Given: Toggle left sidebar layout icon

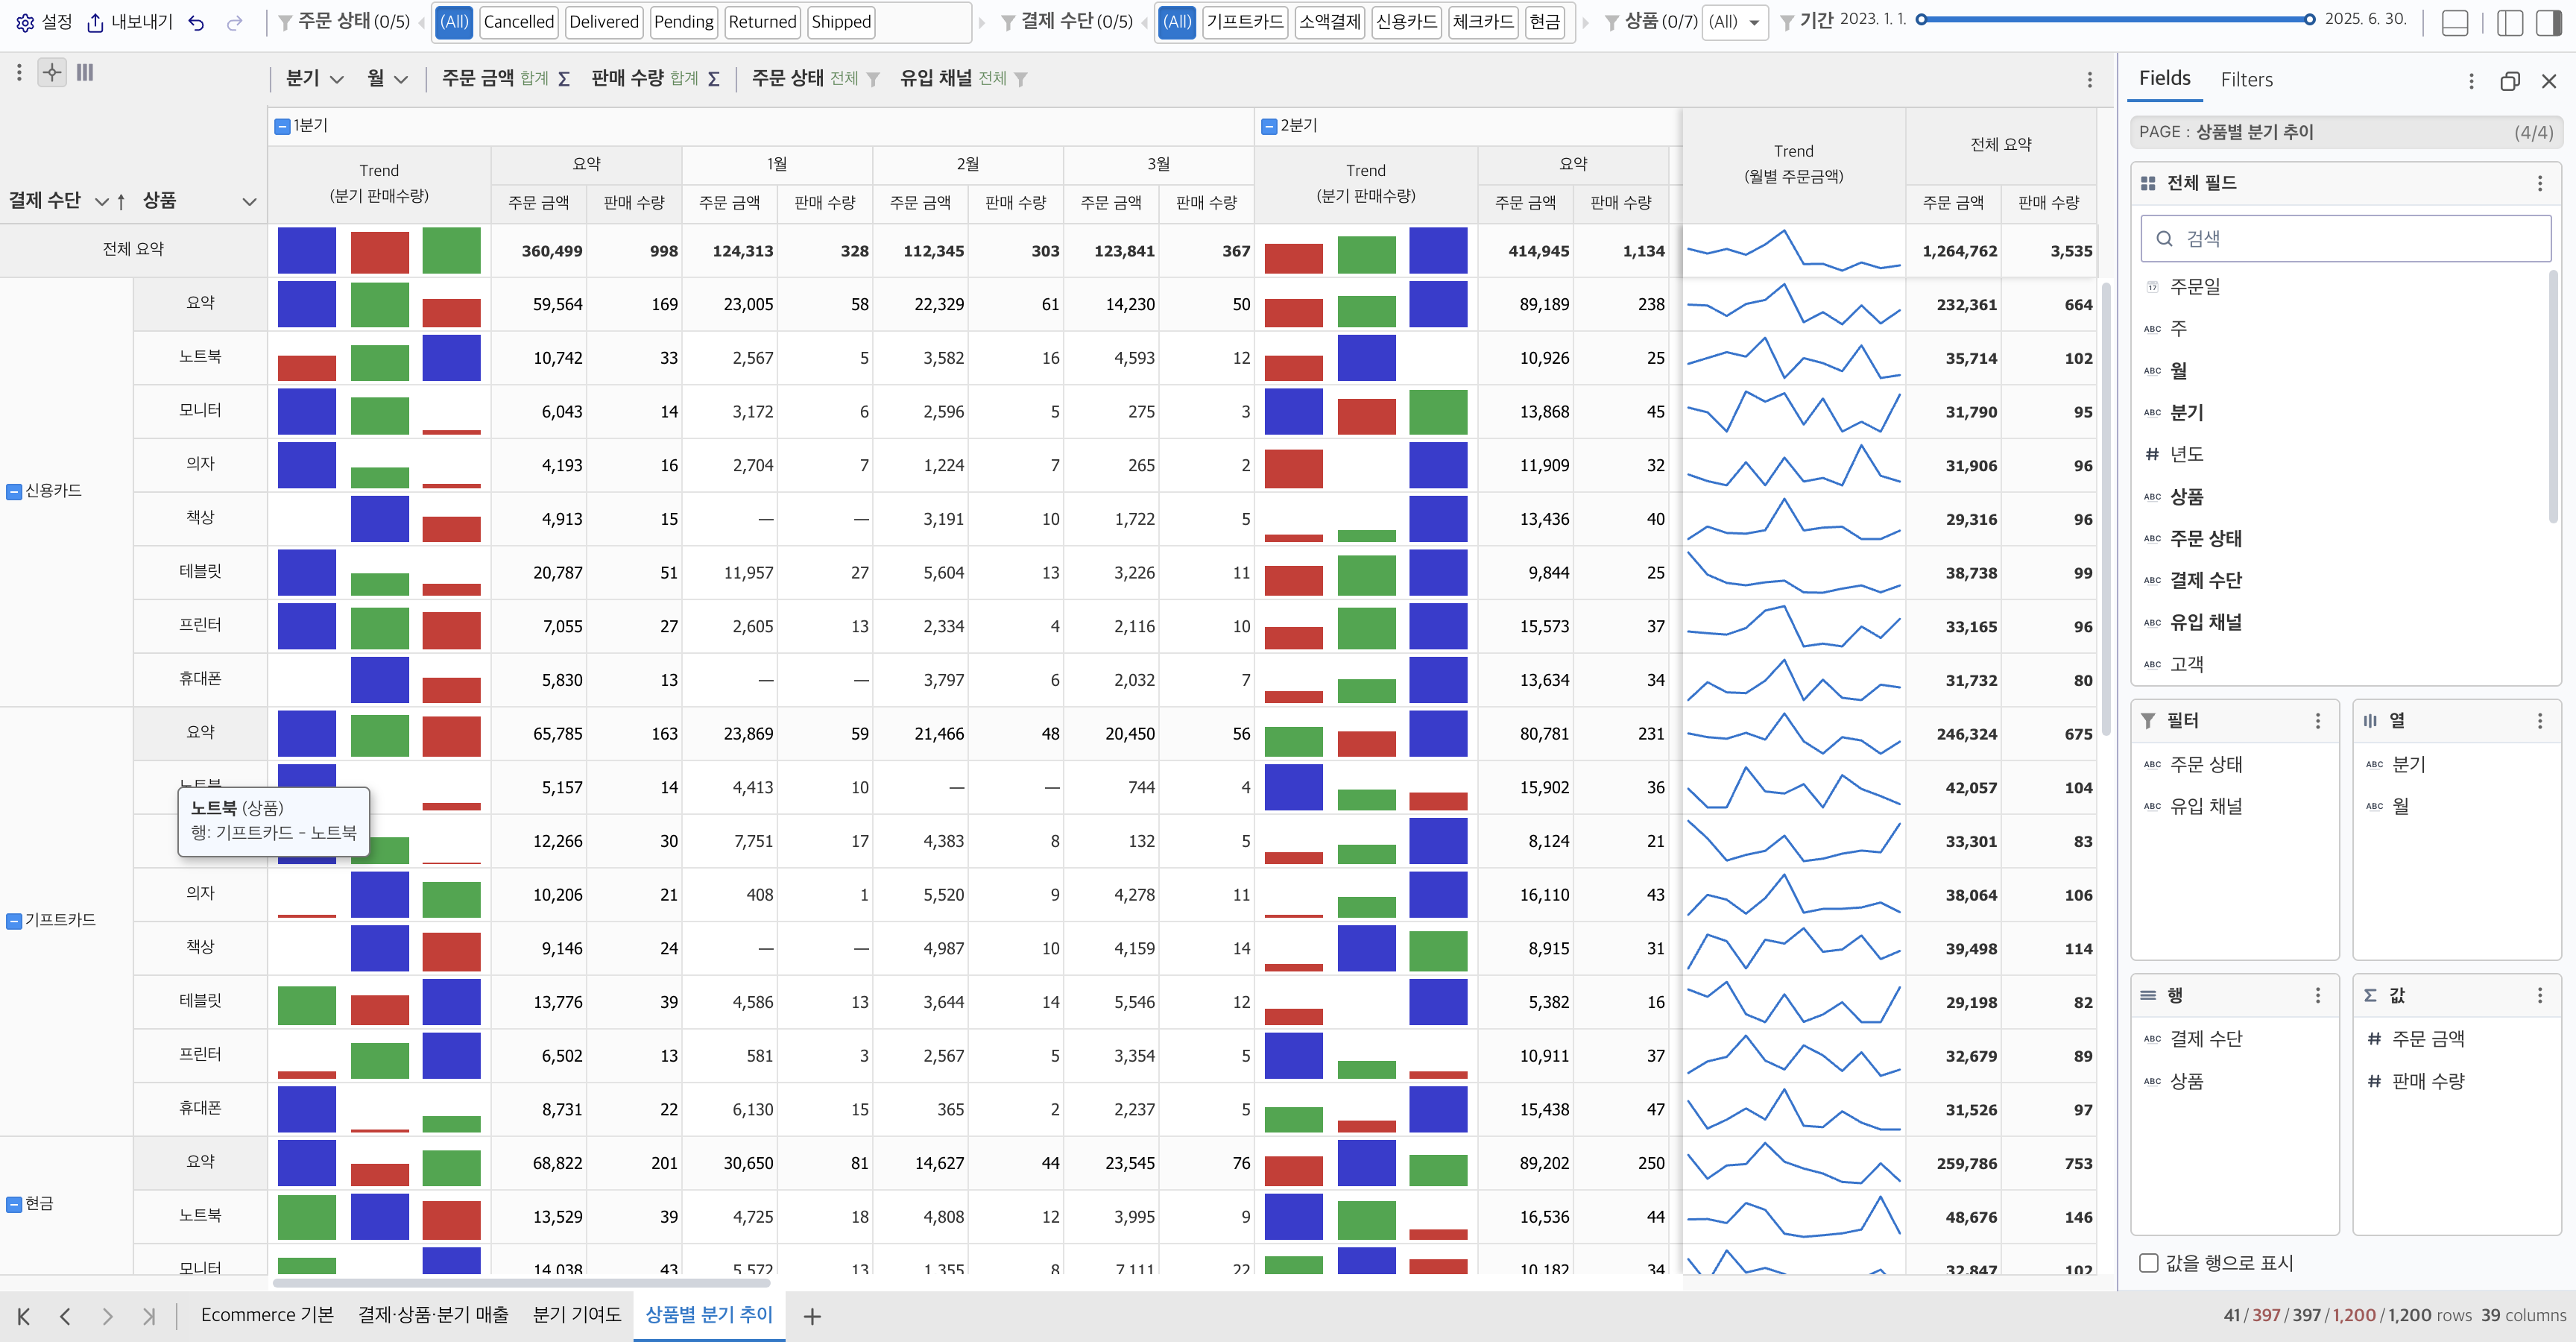Looking at the screenshot, I should pyautogui.click(x=2510, y=22).
